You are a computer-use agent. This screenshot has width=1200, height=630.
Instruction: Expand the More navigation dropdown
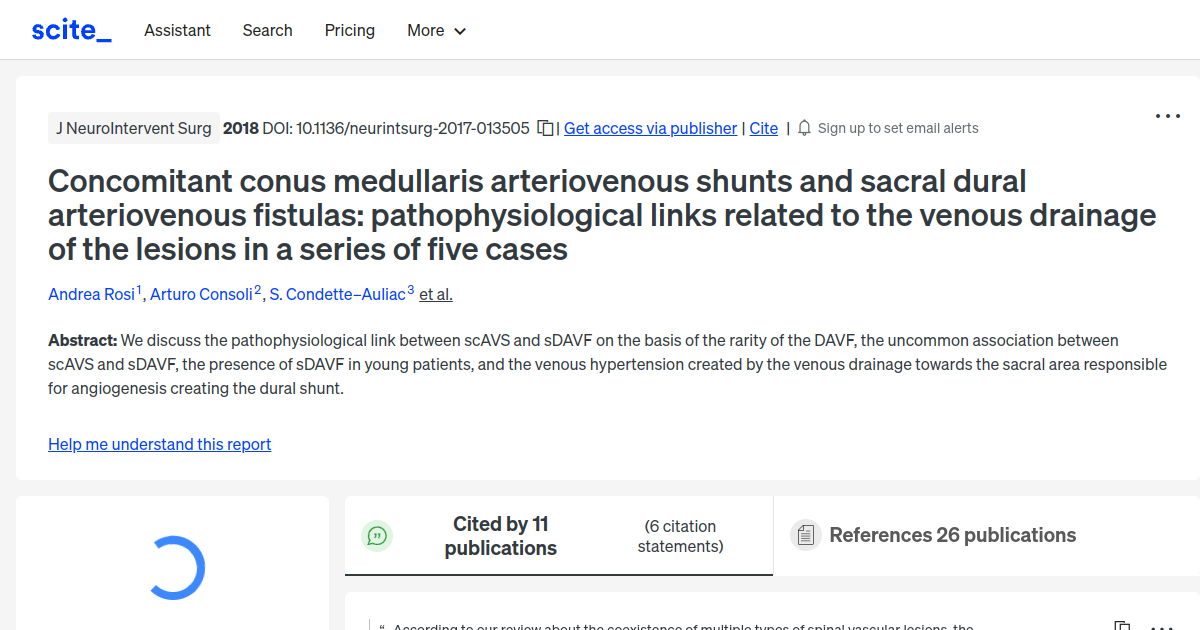point(436,30)
